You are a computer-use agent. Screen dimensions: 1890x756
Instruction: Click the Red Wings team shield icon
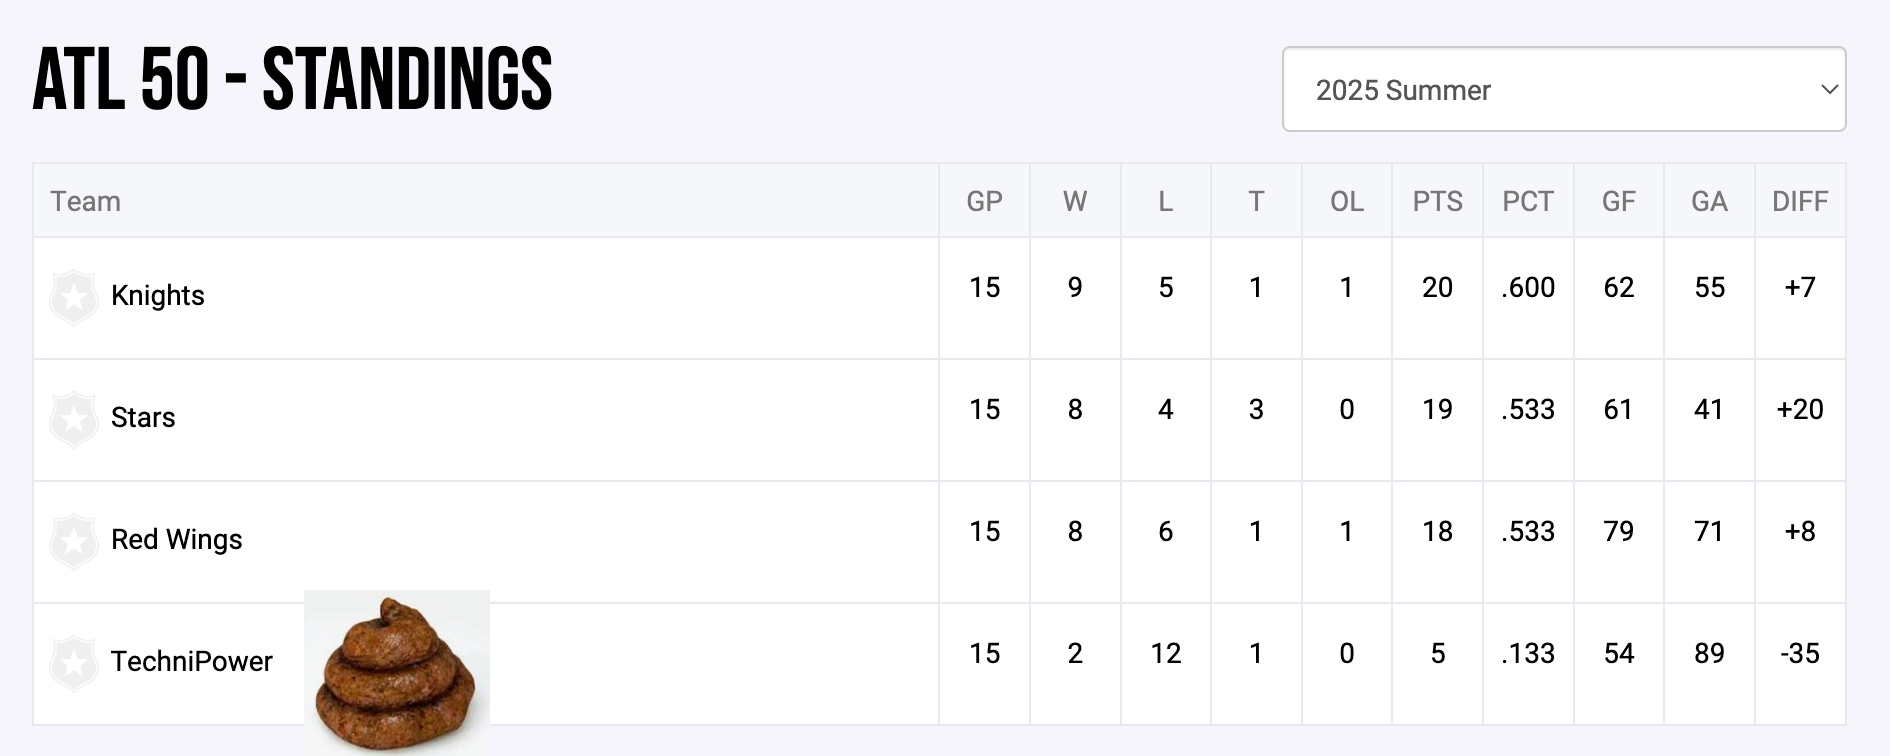pyautogui.click(x=74, y=541)
